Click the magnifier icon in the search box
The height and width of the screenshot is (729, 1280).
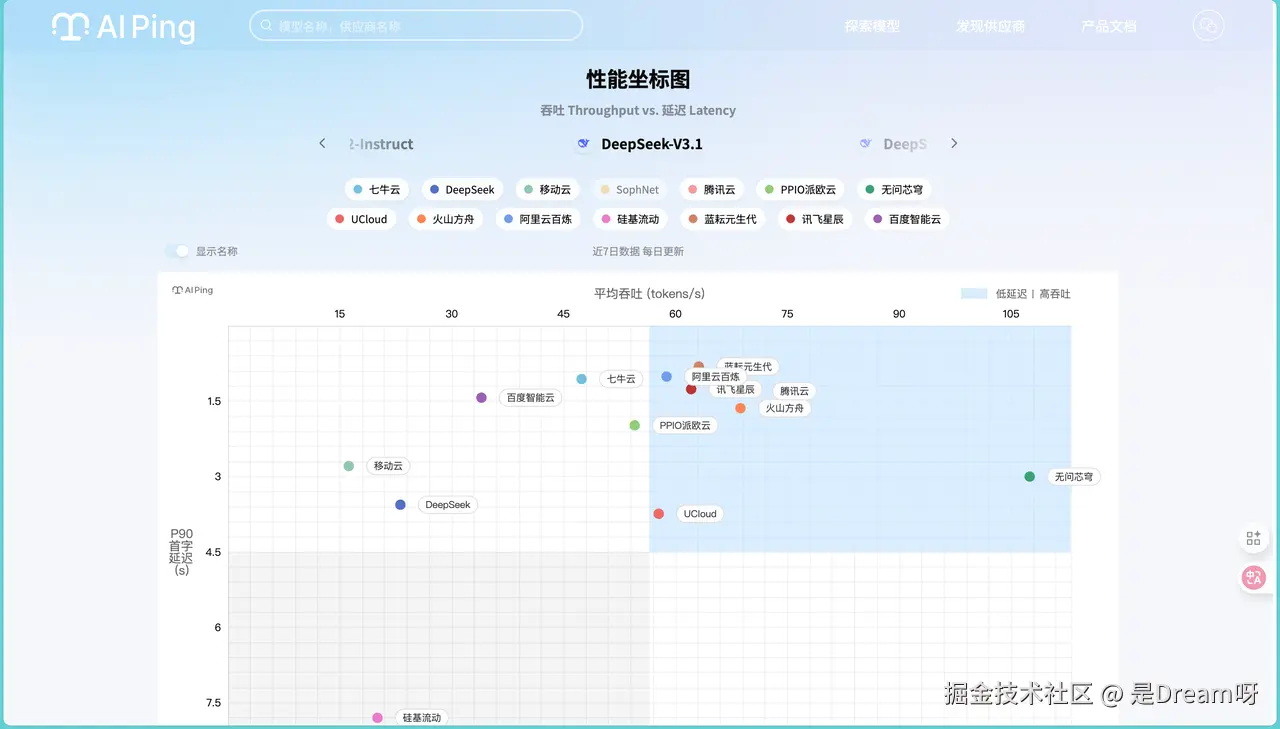[266, 26]
